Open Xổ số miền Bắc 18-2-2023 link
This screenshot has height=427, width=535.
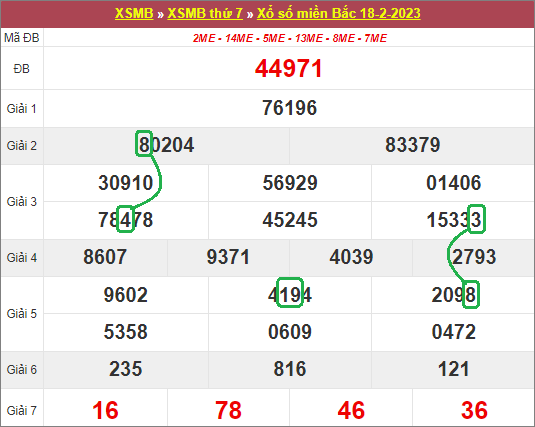[x=338, y=13]
